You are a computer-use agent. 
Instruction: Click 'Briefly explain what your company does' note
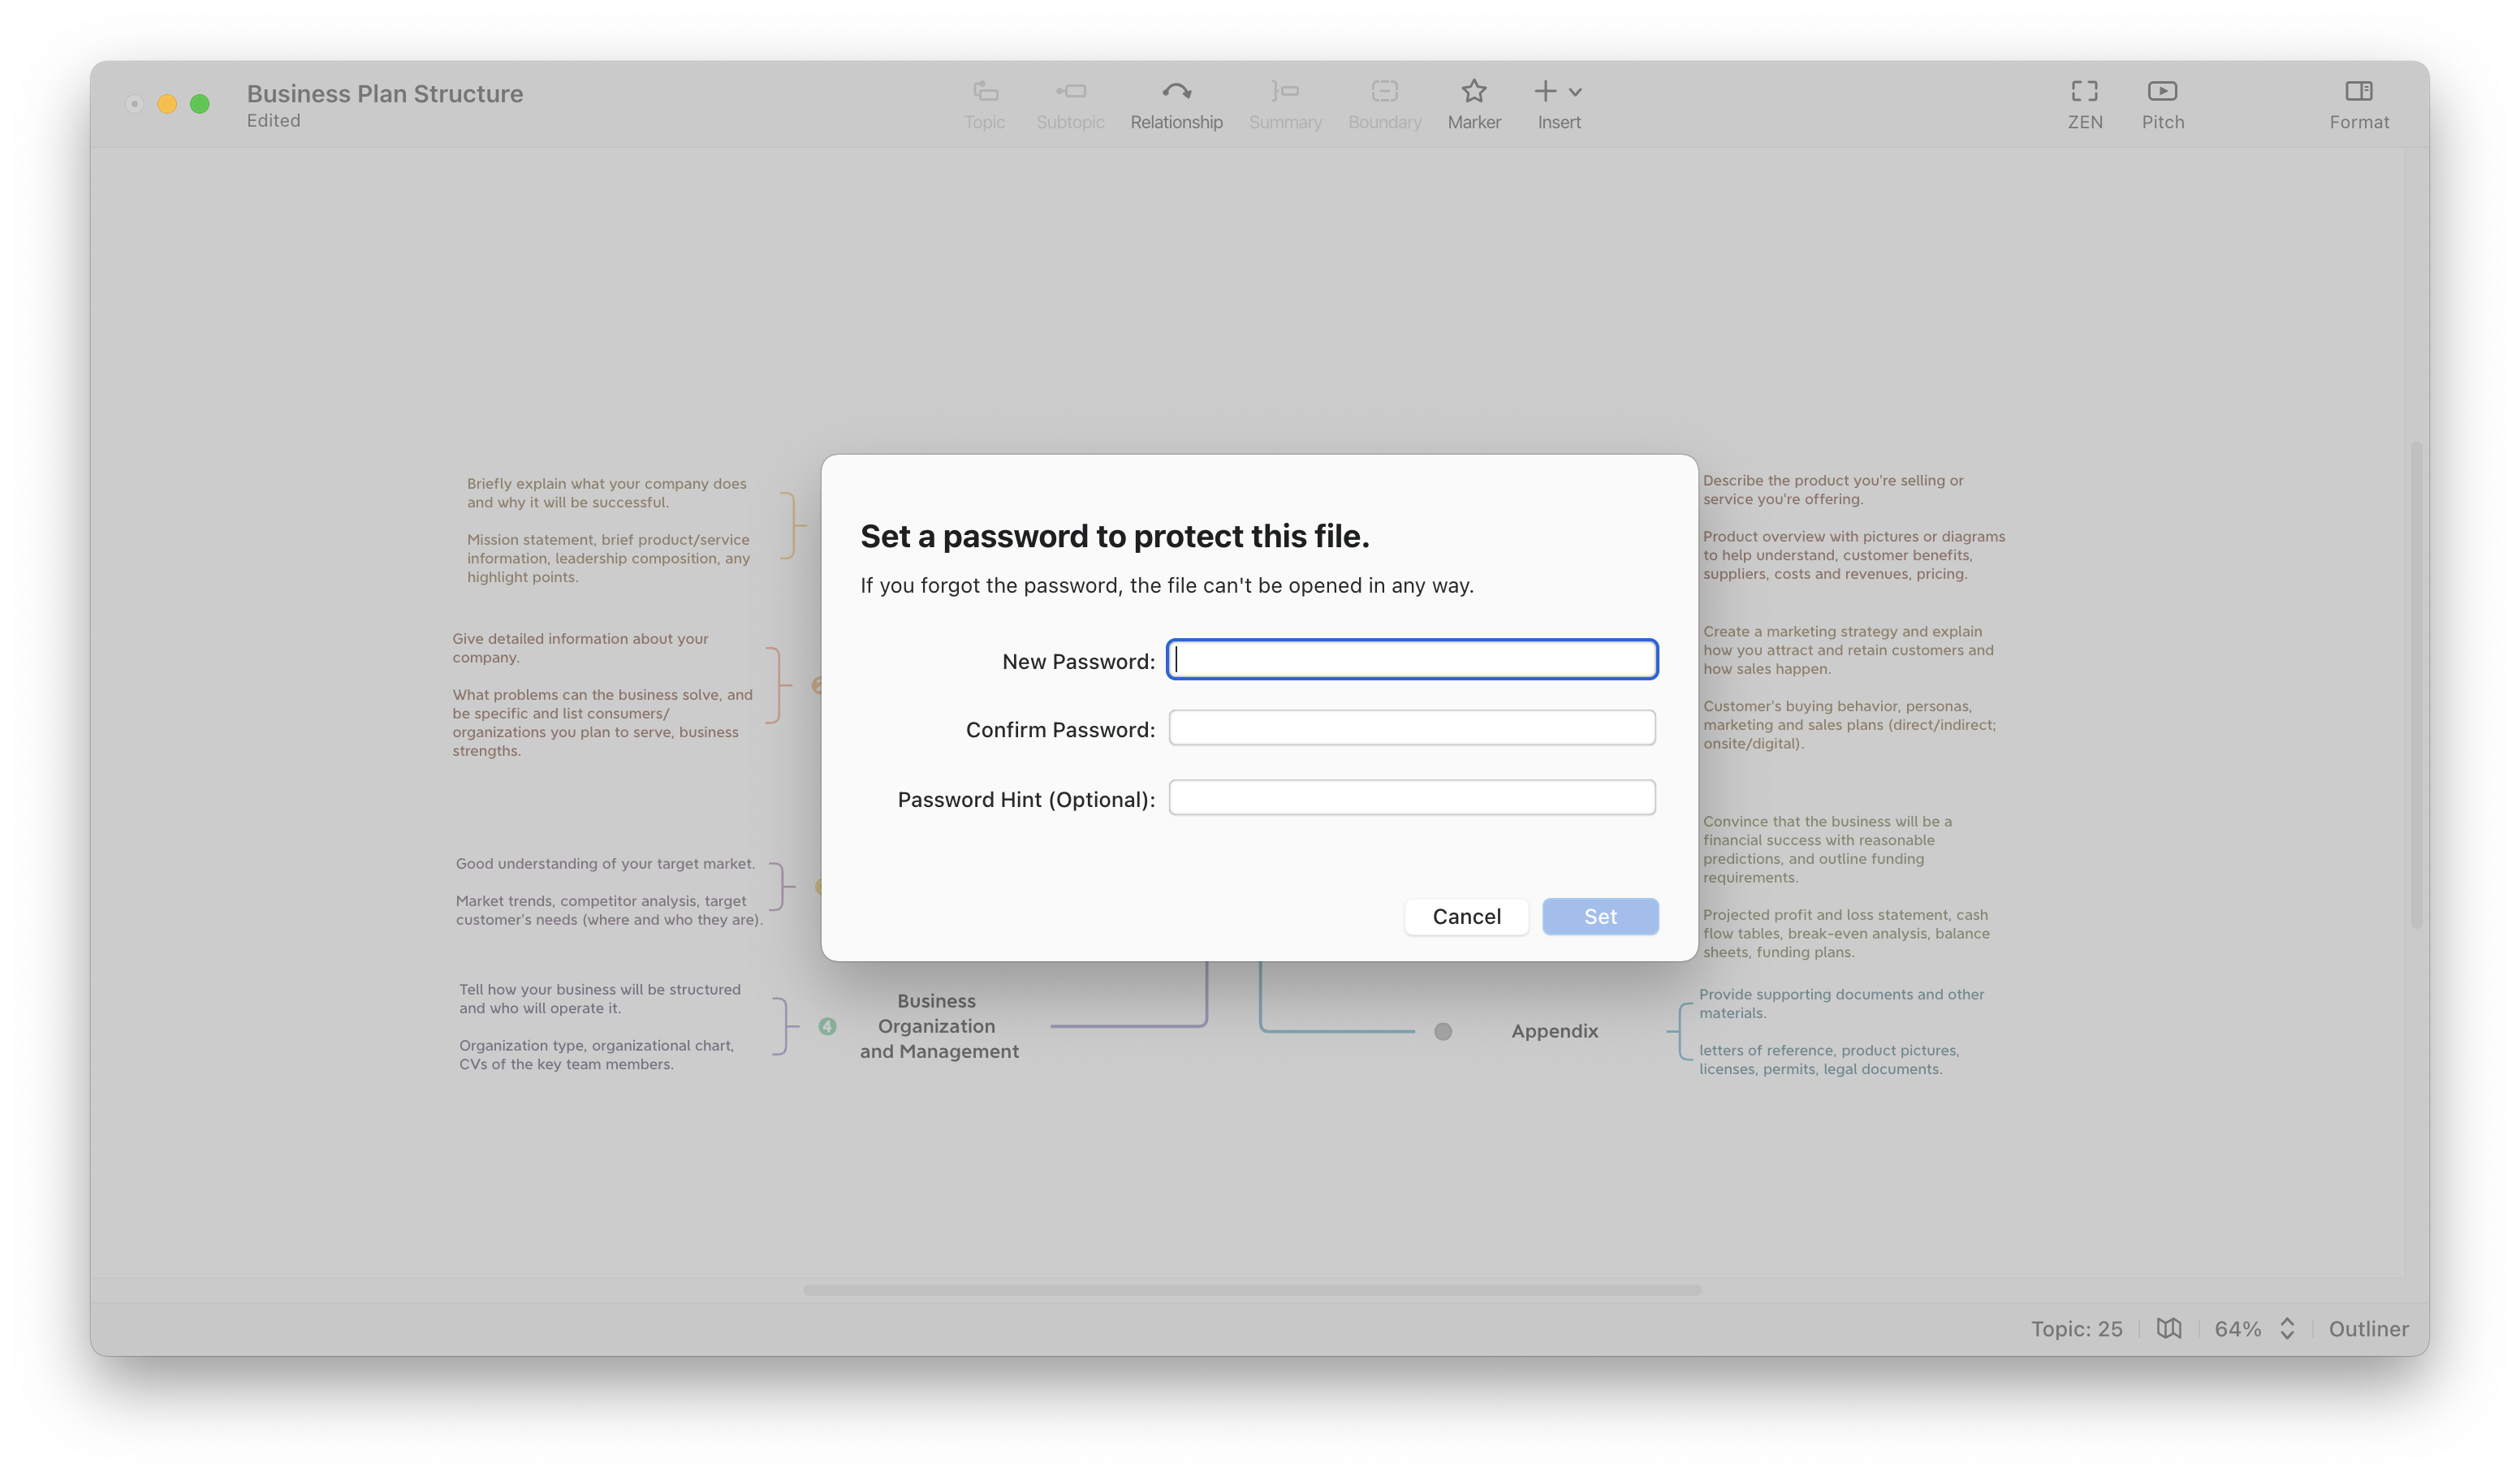[607, 492]
